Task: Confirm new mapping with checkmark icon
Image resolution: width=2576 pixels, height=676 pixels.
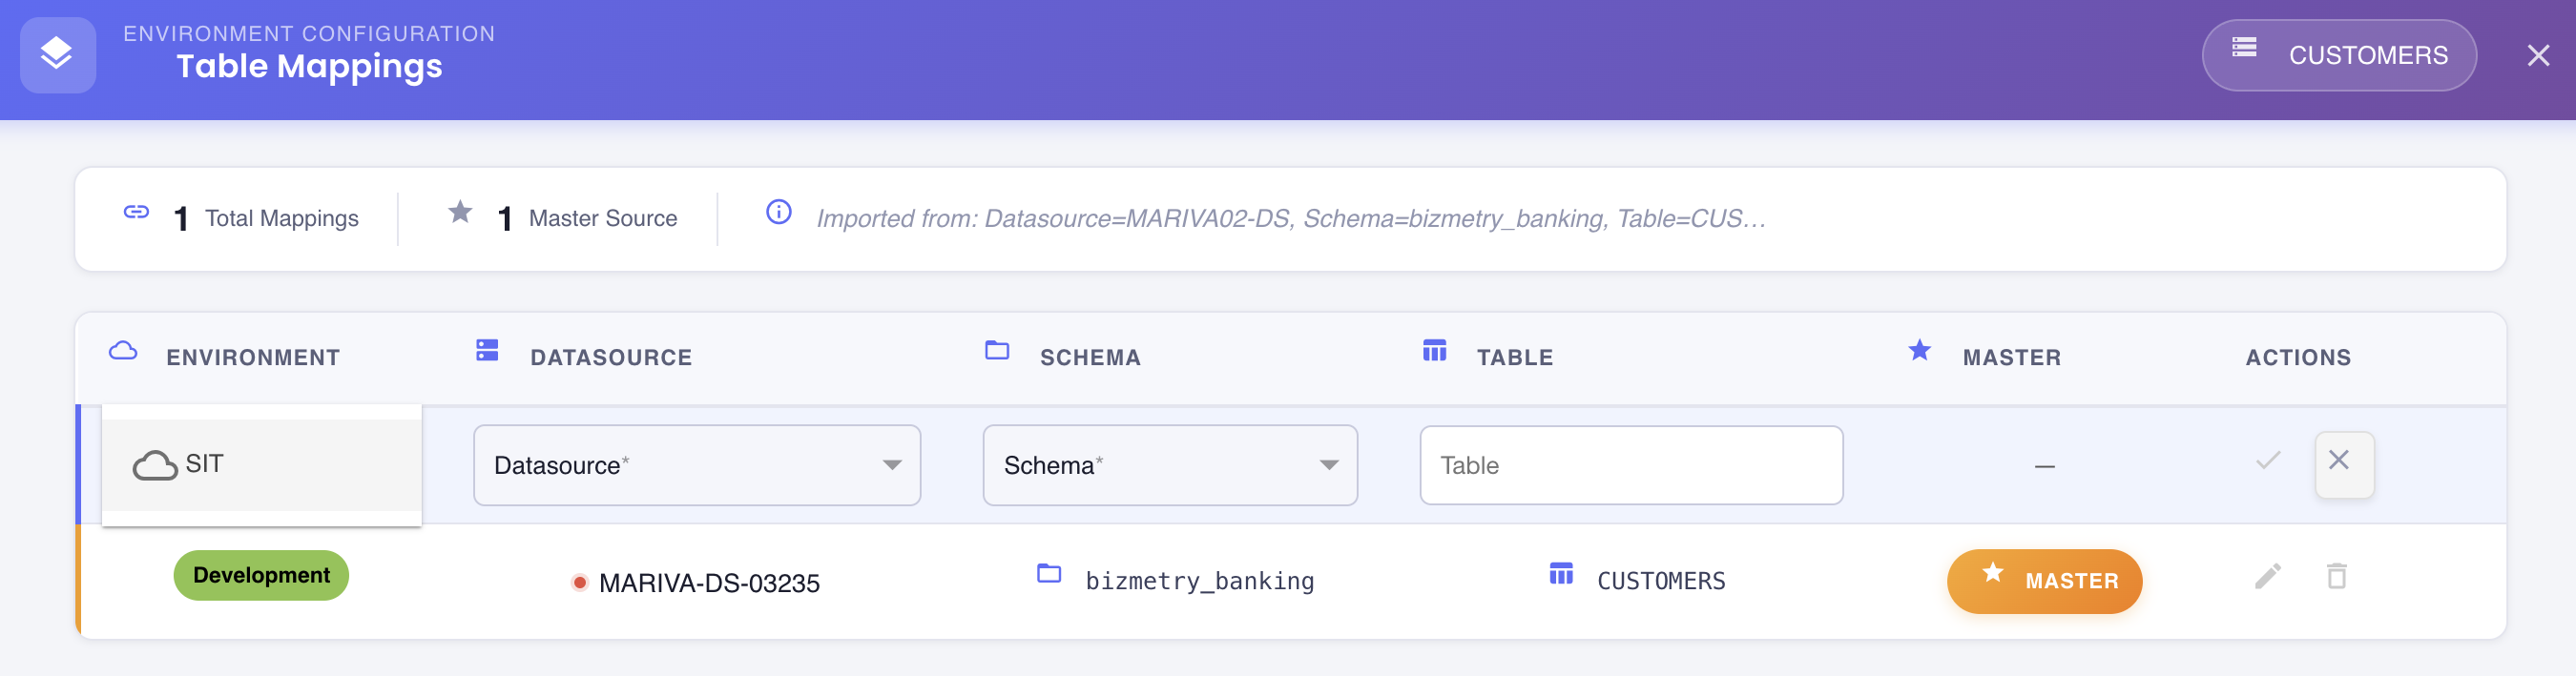Action: [2267, 461]
